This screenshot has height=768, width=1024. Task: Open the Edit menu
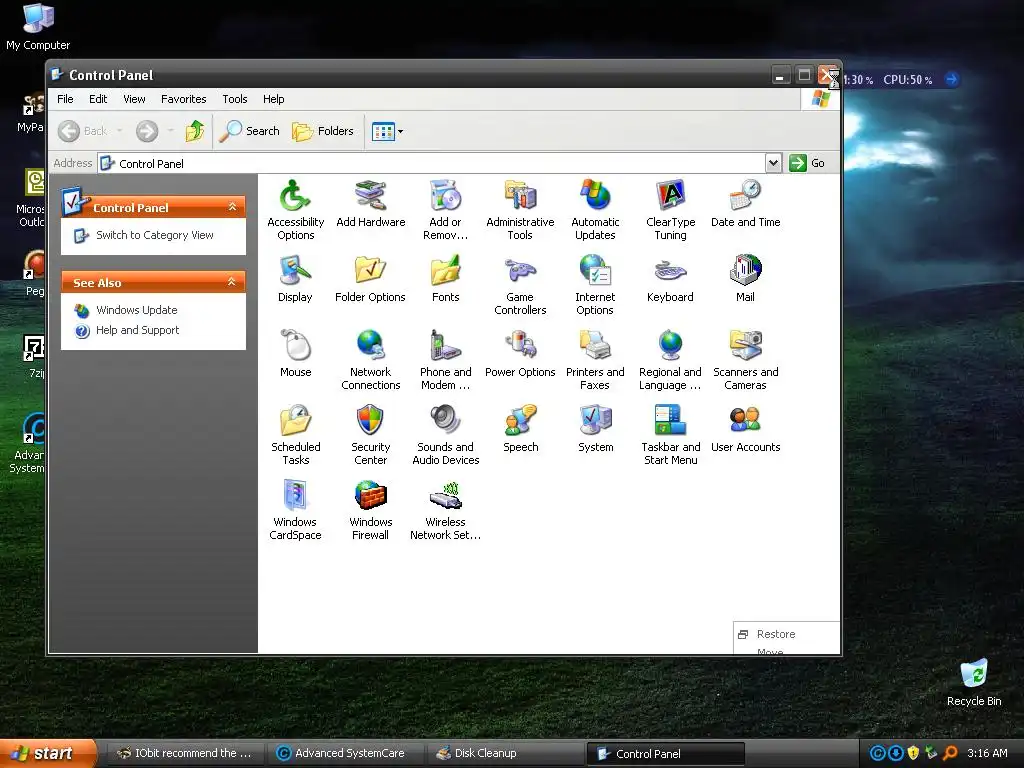pos(98,99)
